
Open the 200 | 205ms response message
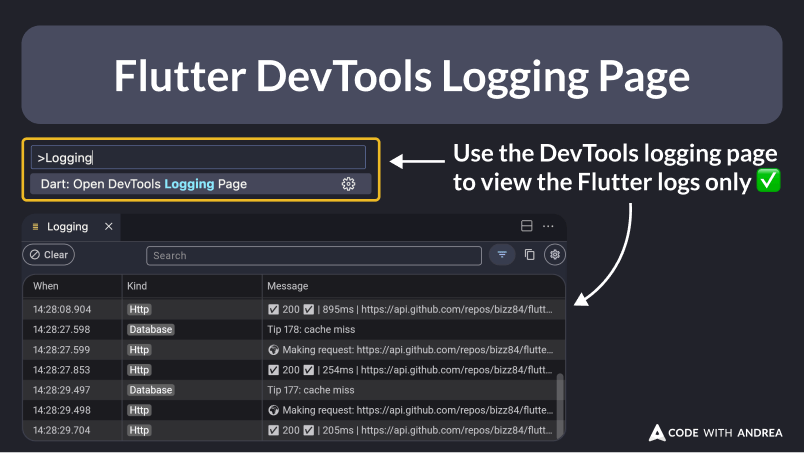click(410, 430)
